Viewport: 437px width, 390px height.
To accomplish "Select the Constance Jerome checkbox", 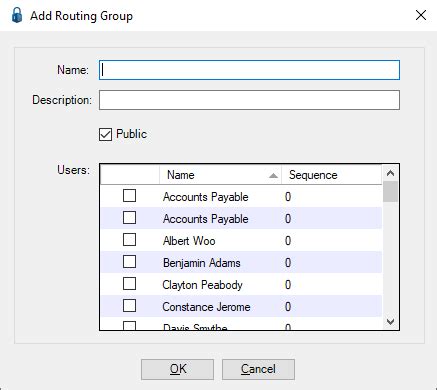I will point(129,306).
